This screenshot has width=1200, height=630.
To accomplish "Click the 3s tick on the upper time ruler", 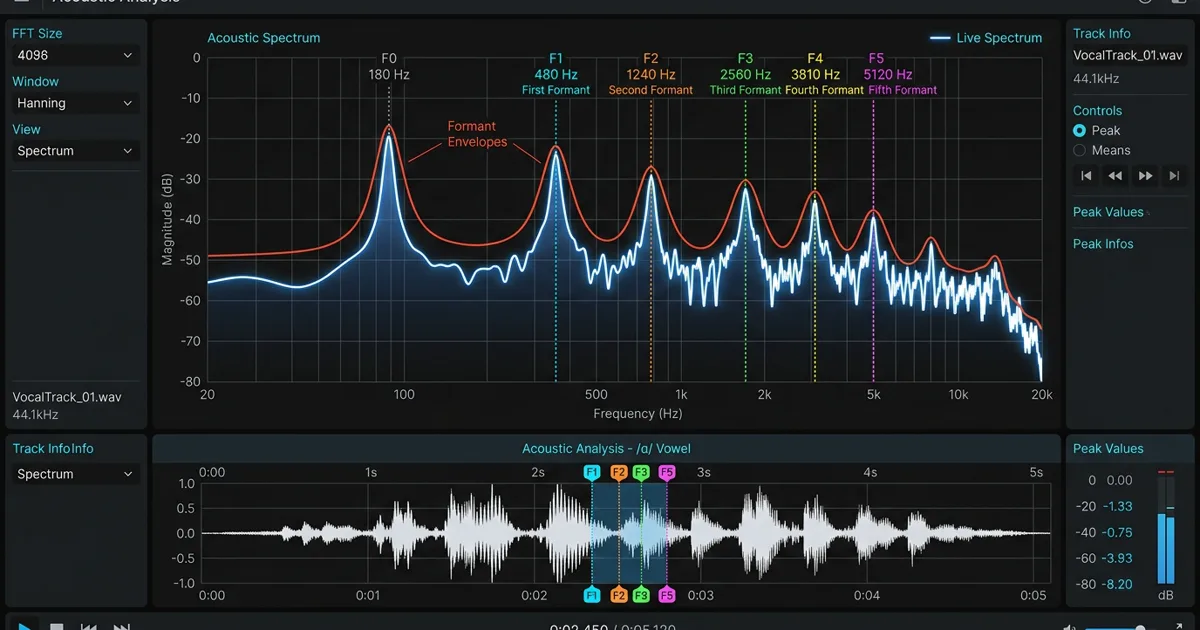I will coord(703,472).
